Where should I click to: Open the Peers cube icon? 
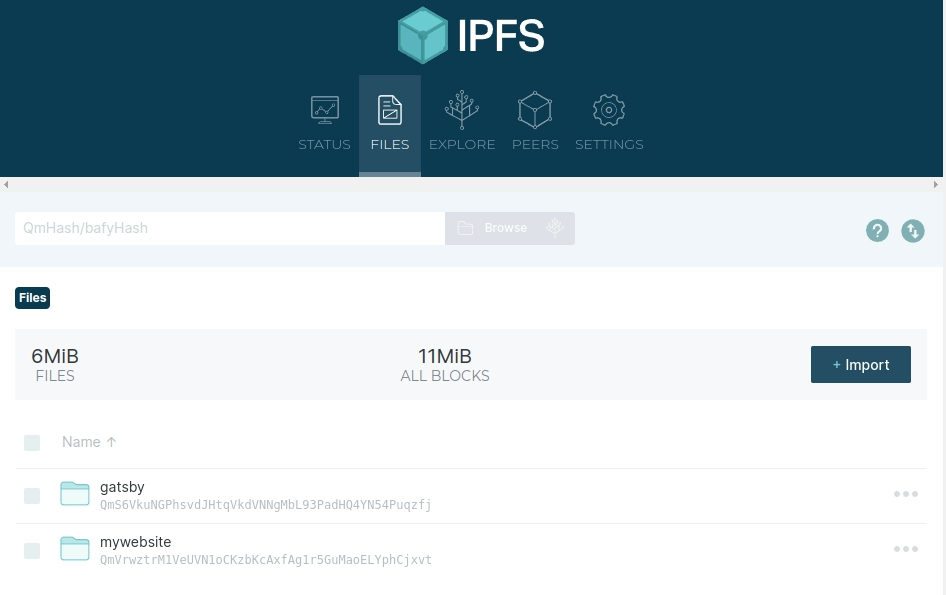coord(535,110)
